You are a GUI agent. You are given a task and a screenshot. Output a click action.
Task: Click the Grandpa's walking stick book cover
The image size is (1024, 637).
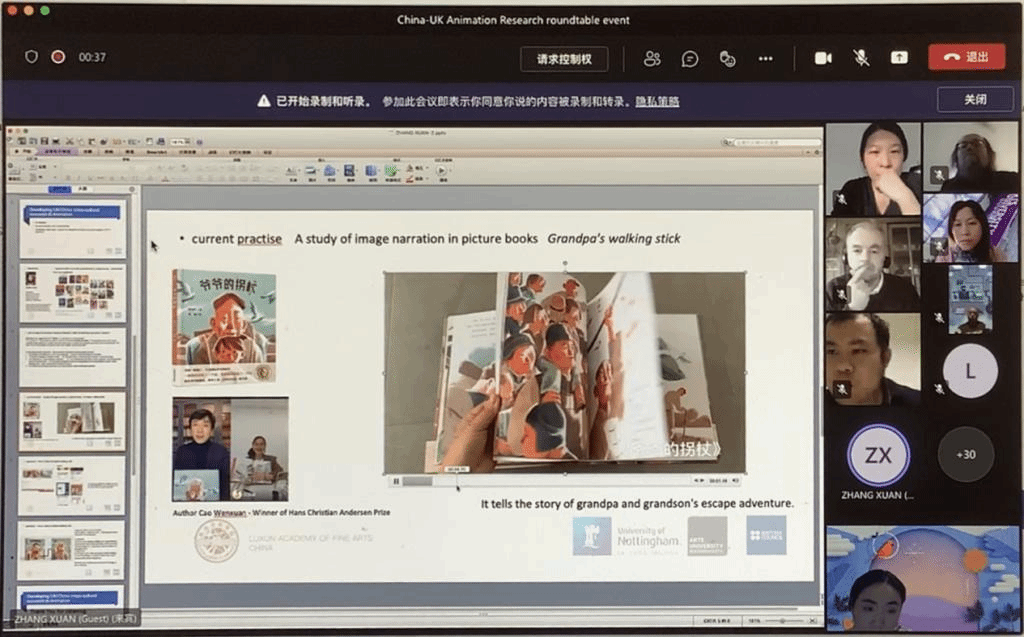click(x=224, y=327)
